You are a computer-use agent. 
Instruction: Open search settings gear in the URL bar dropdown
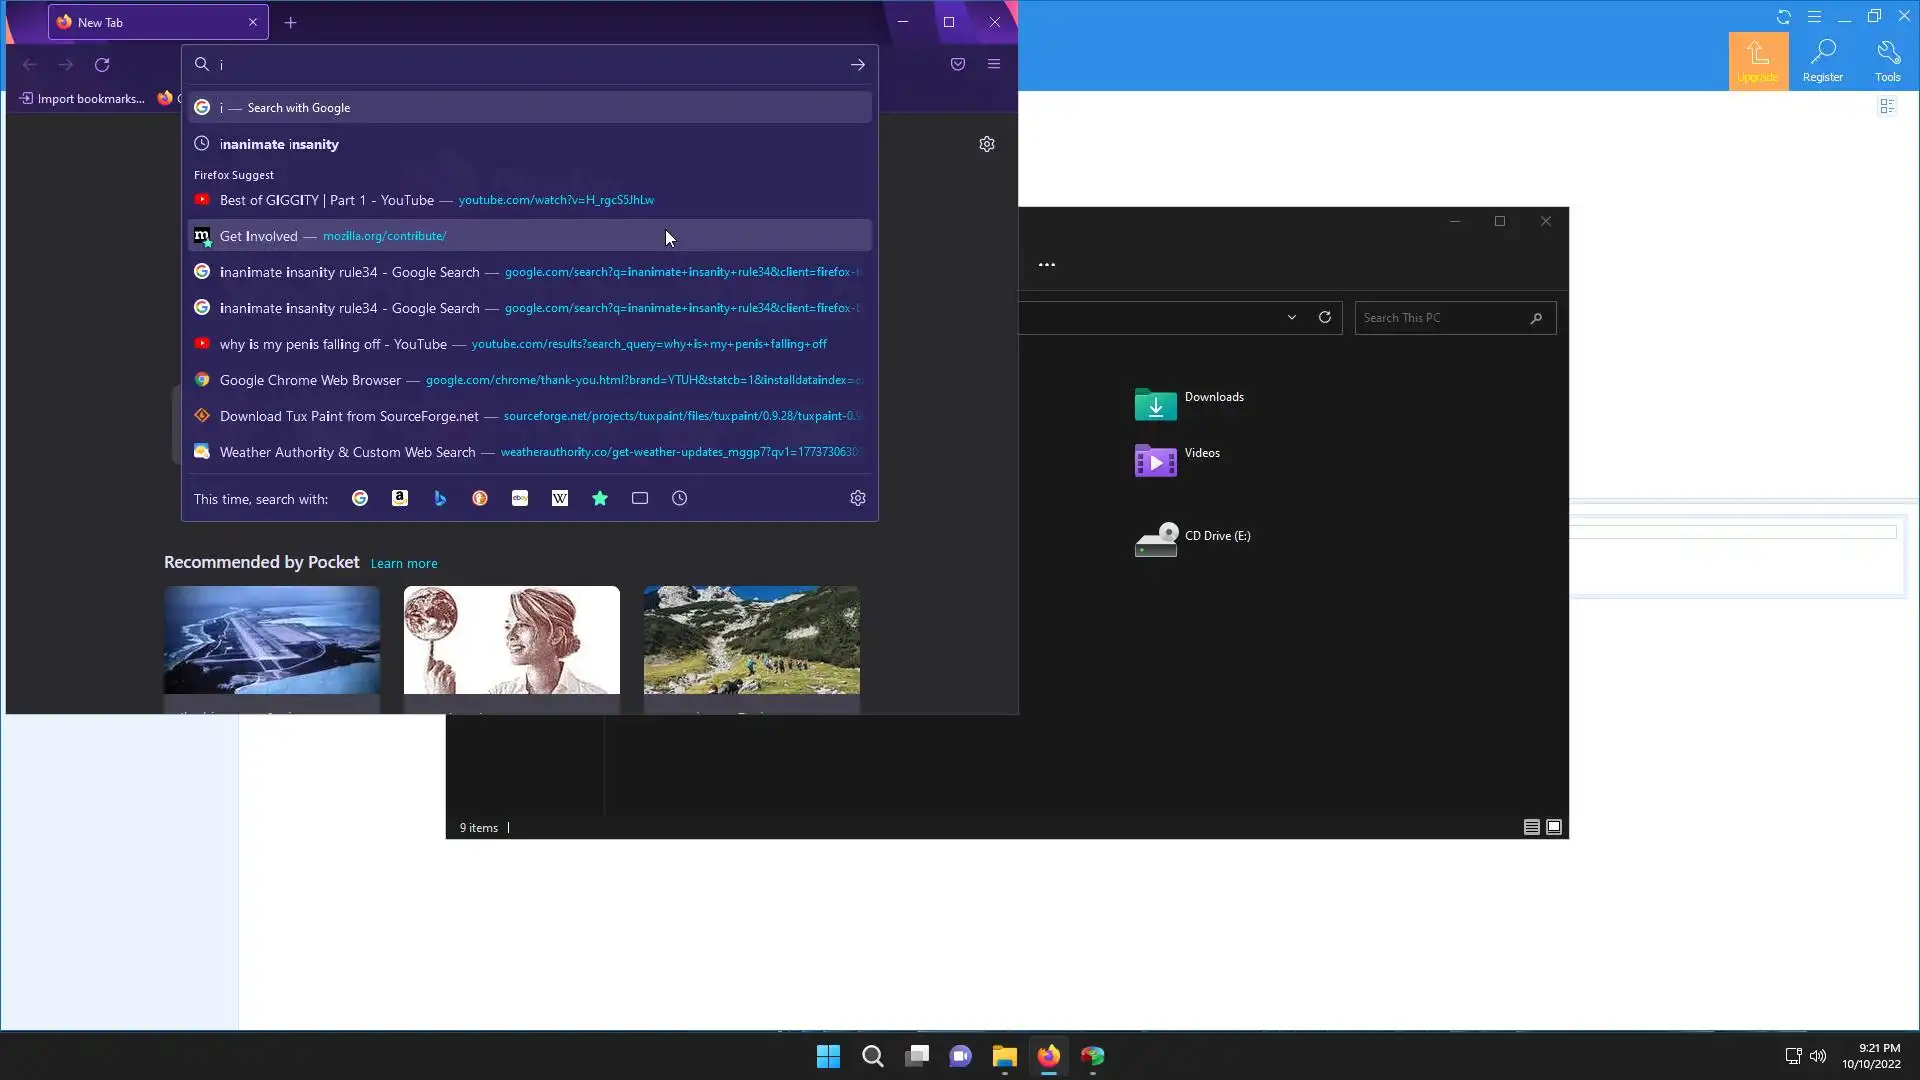(x=857, y=498)
